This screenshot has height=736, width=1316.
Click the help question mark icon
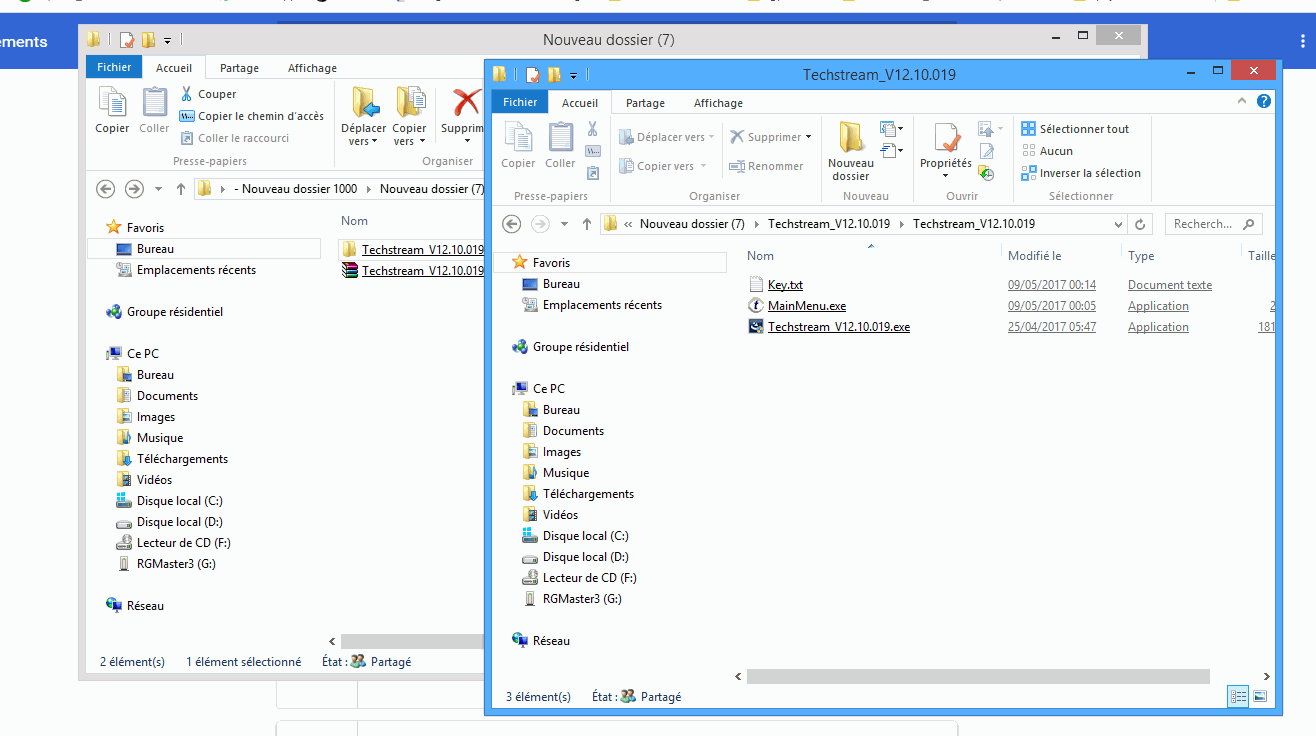pos(1264,102)
